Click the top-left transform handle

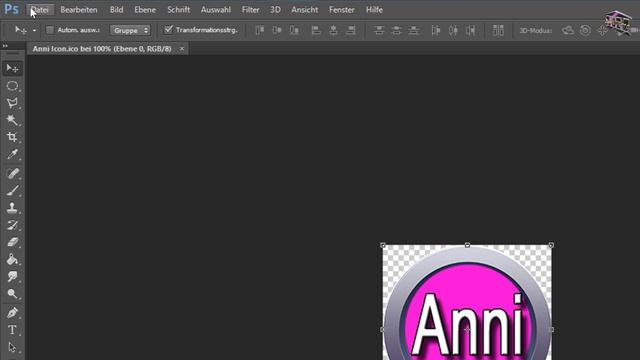point(383,245)
